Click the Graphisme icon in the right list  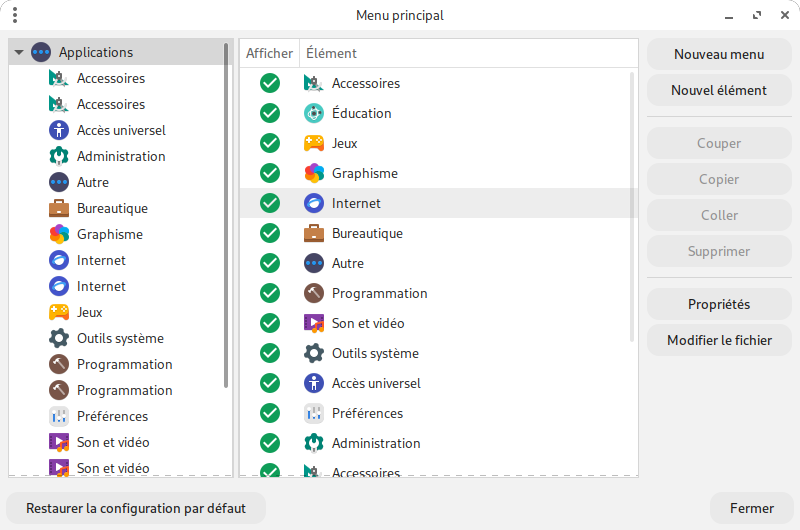pos(314,173)
